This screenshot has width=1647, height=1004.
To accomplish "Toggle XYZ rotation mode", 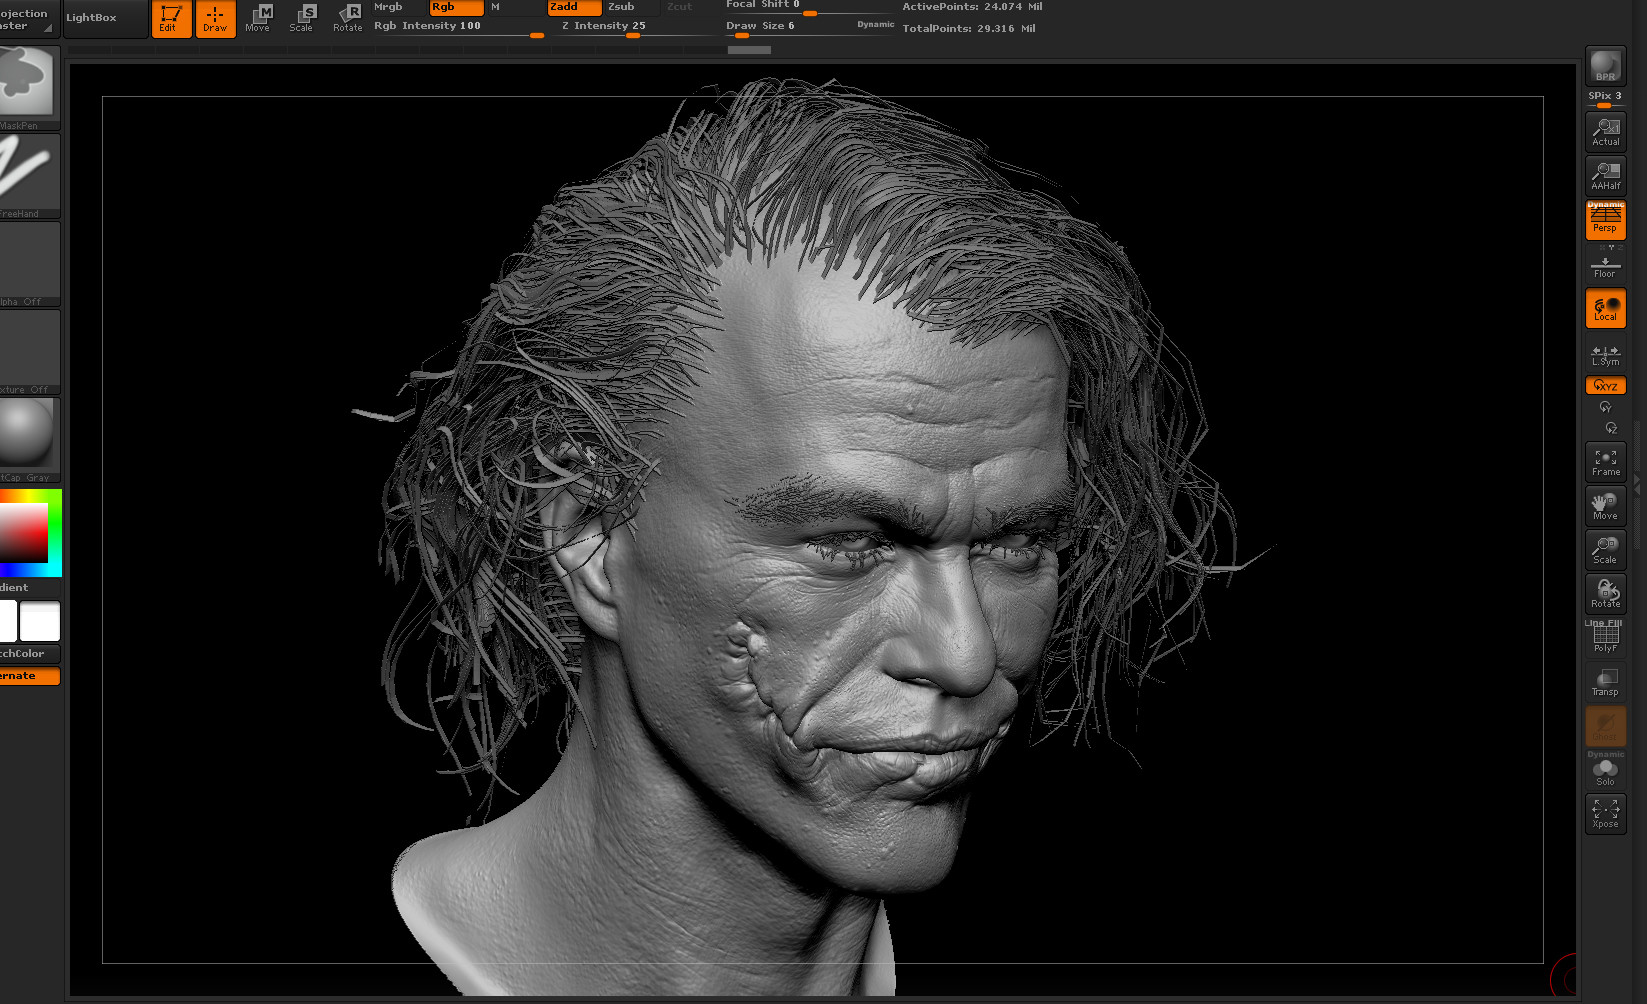I will click(1605, 386).
